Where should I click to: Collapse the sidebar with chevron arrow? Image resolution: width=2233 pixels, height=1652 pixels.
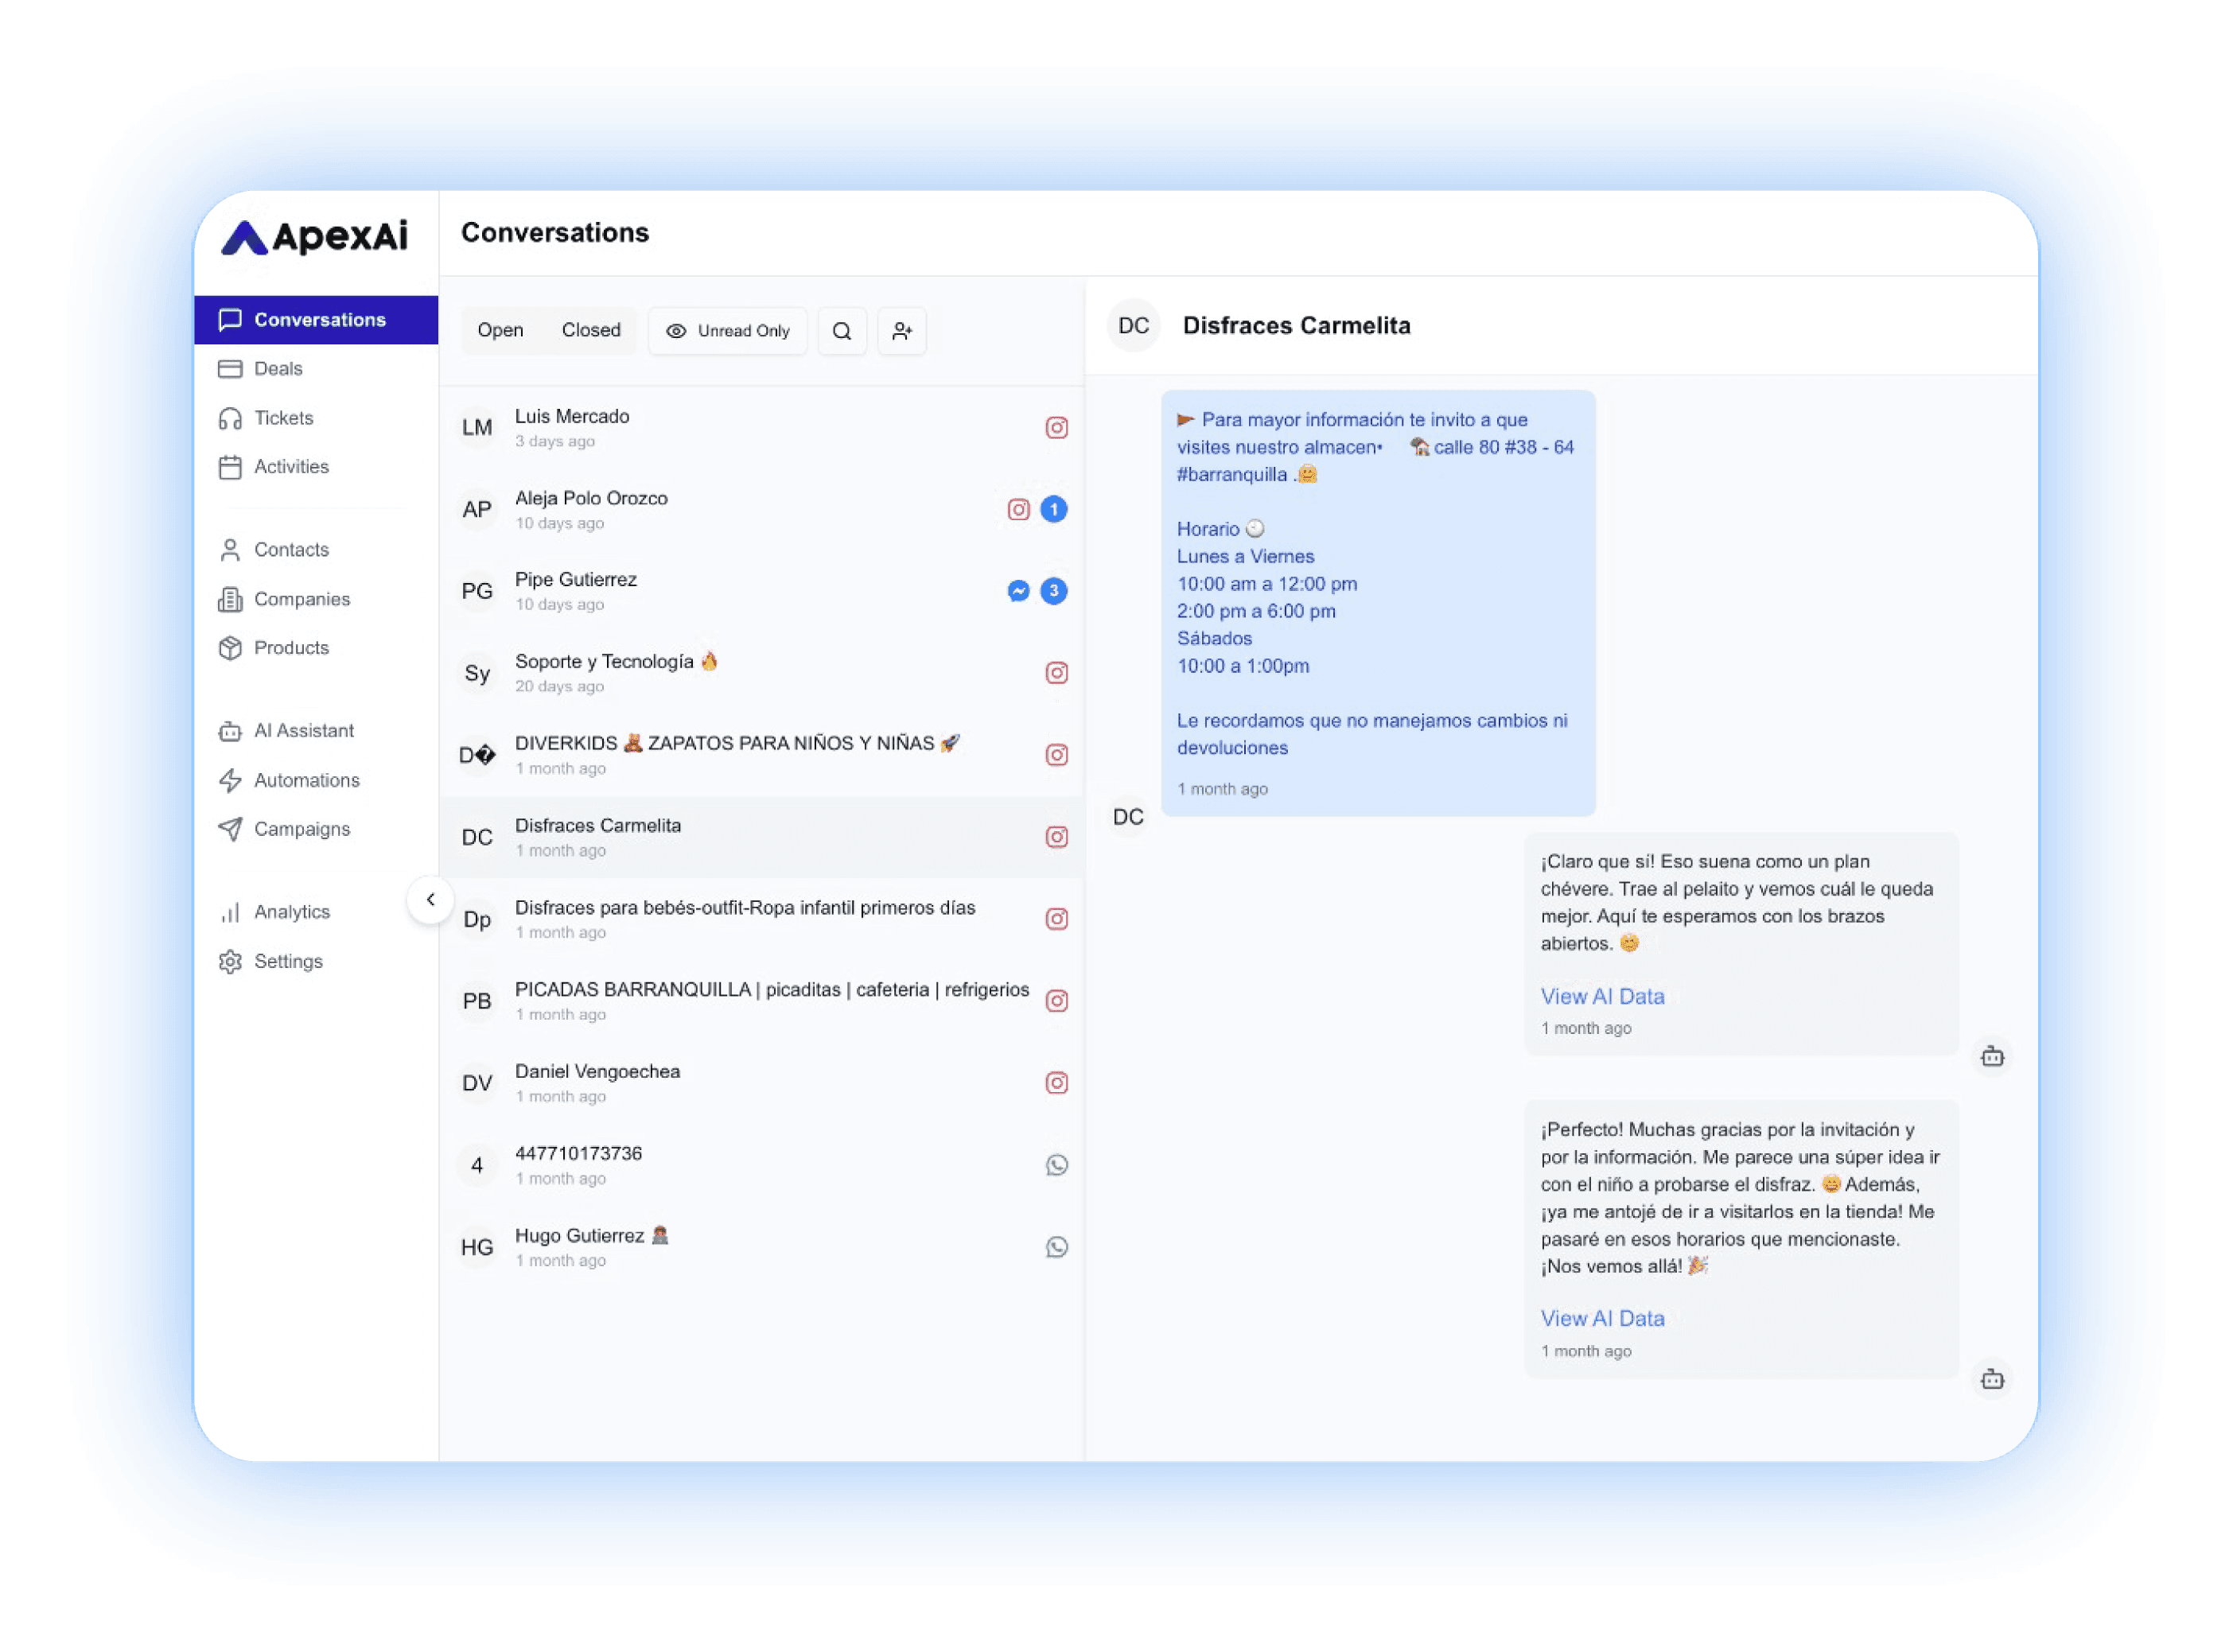click(x=431, y=899)
